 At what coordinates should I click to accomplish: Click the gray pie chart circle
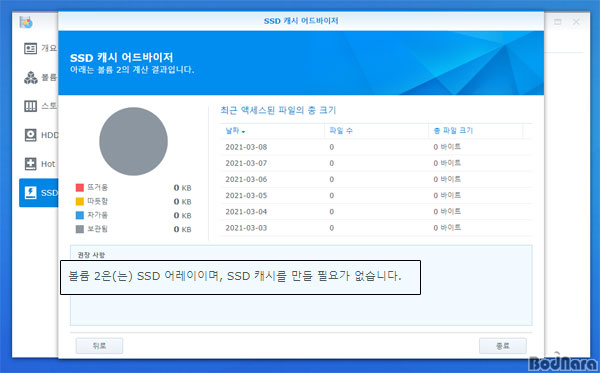tap(134, 141)
